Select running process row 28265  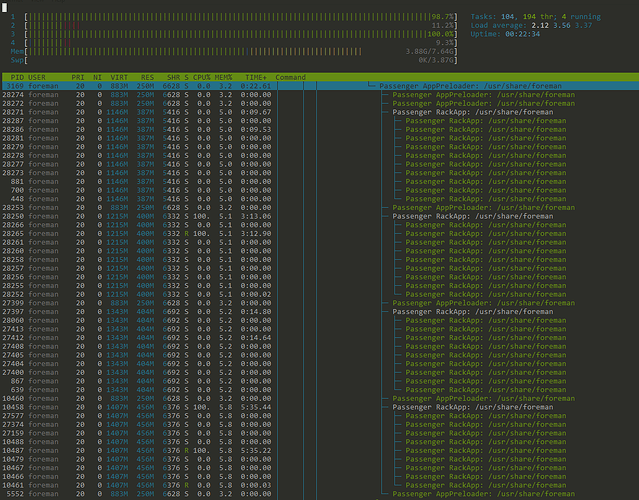click(320, 233)
